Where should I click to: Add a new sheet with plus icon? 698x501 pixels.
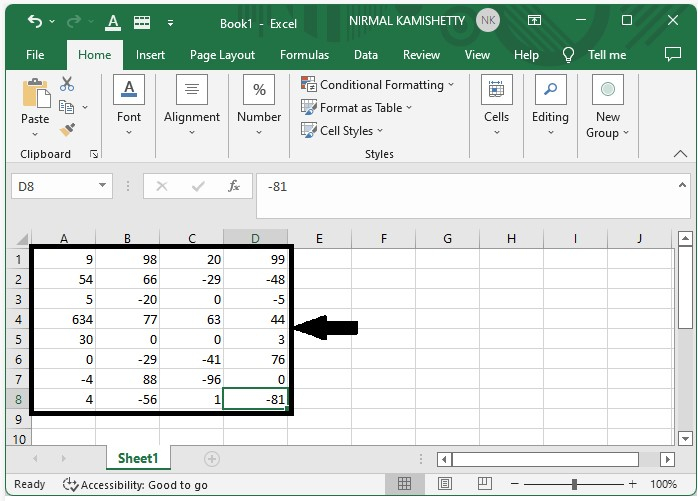pyautogui.click(x=211, y=458)
